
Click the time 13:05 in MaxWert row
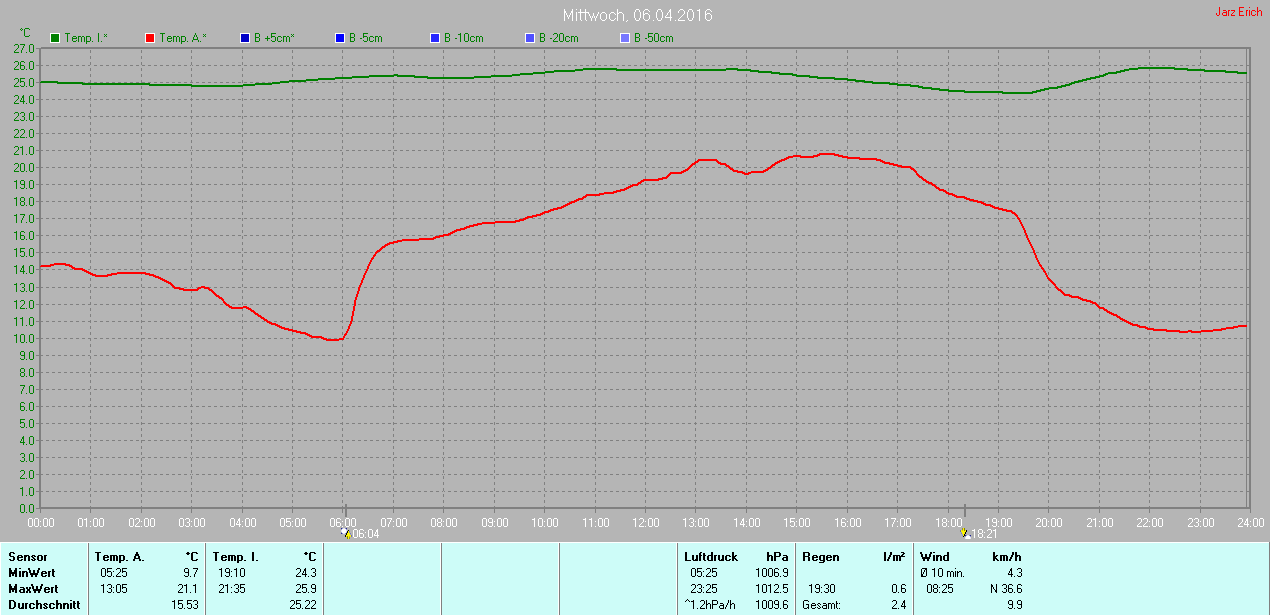point(115,589)
